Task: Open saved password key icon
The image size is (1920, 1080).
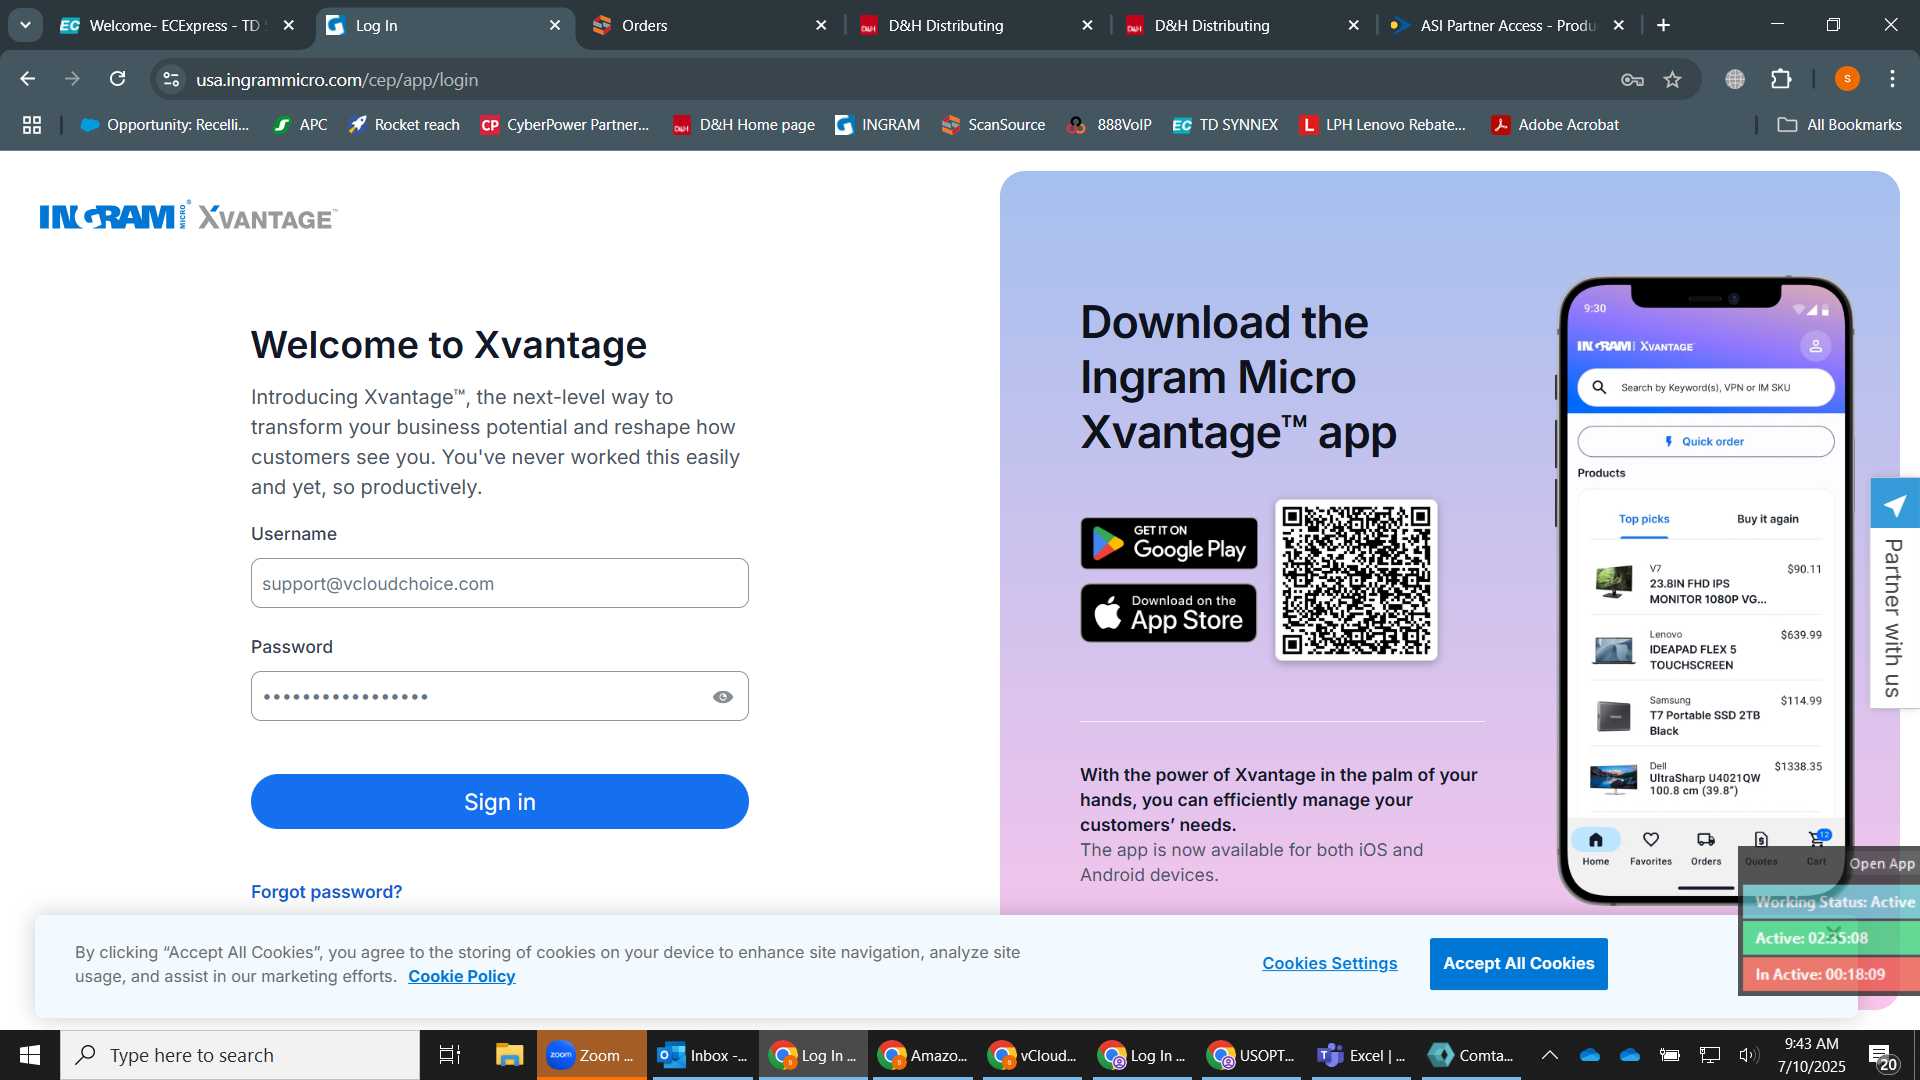Action: (x=1632, y=79)
